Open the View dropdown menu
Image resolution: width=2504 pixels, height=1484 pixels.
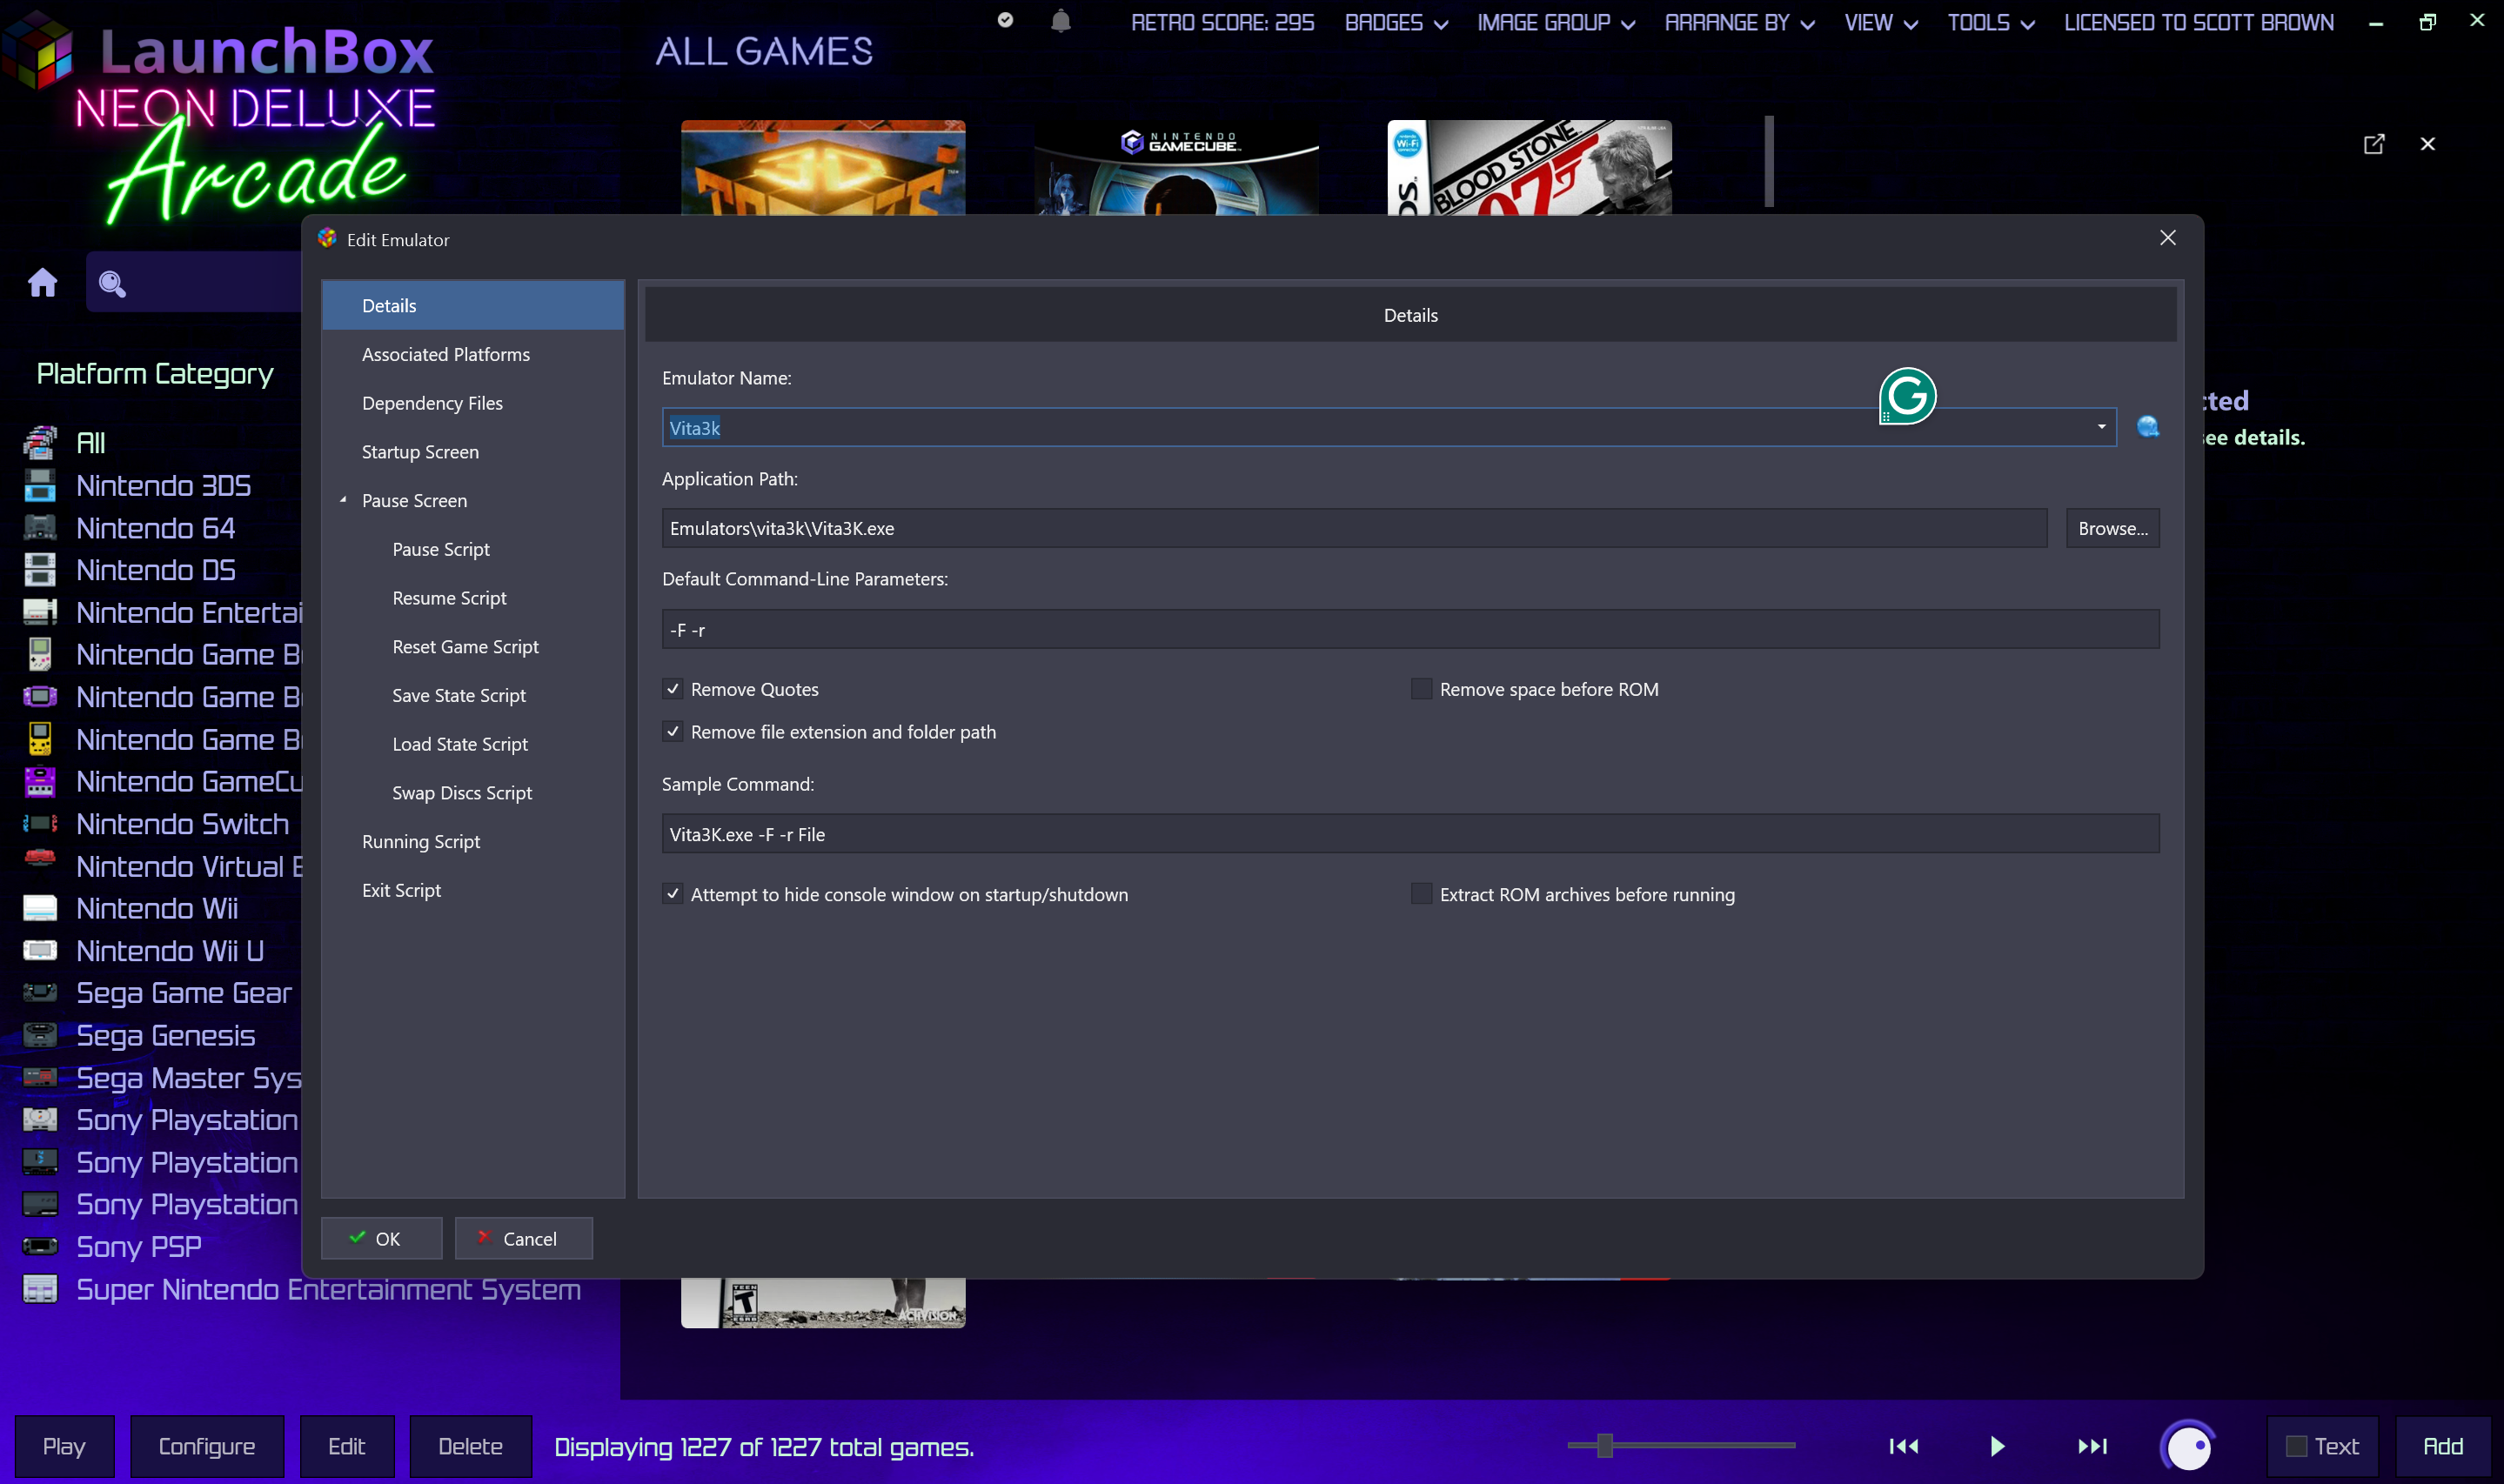1880,22
